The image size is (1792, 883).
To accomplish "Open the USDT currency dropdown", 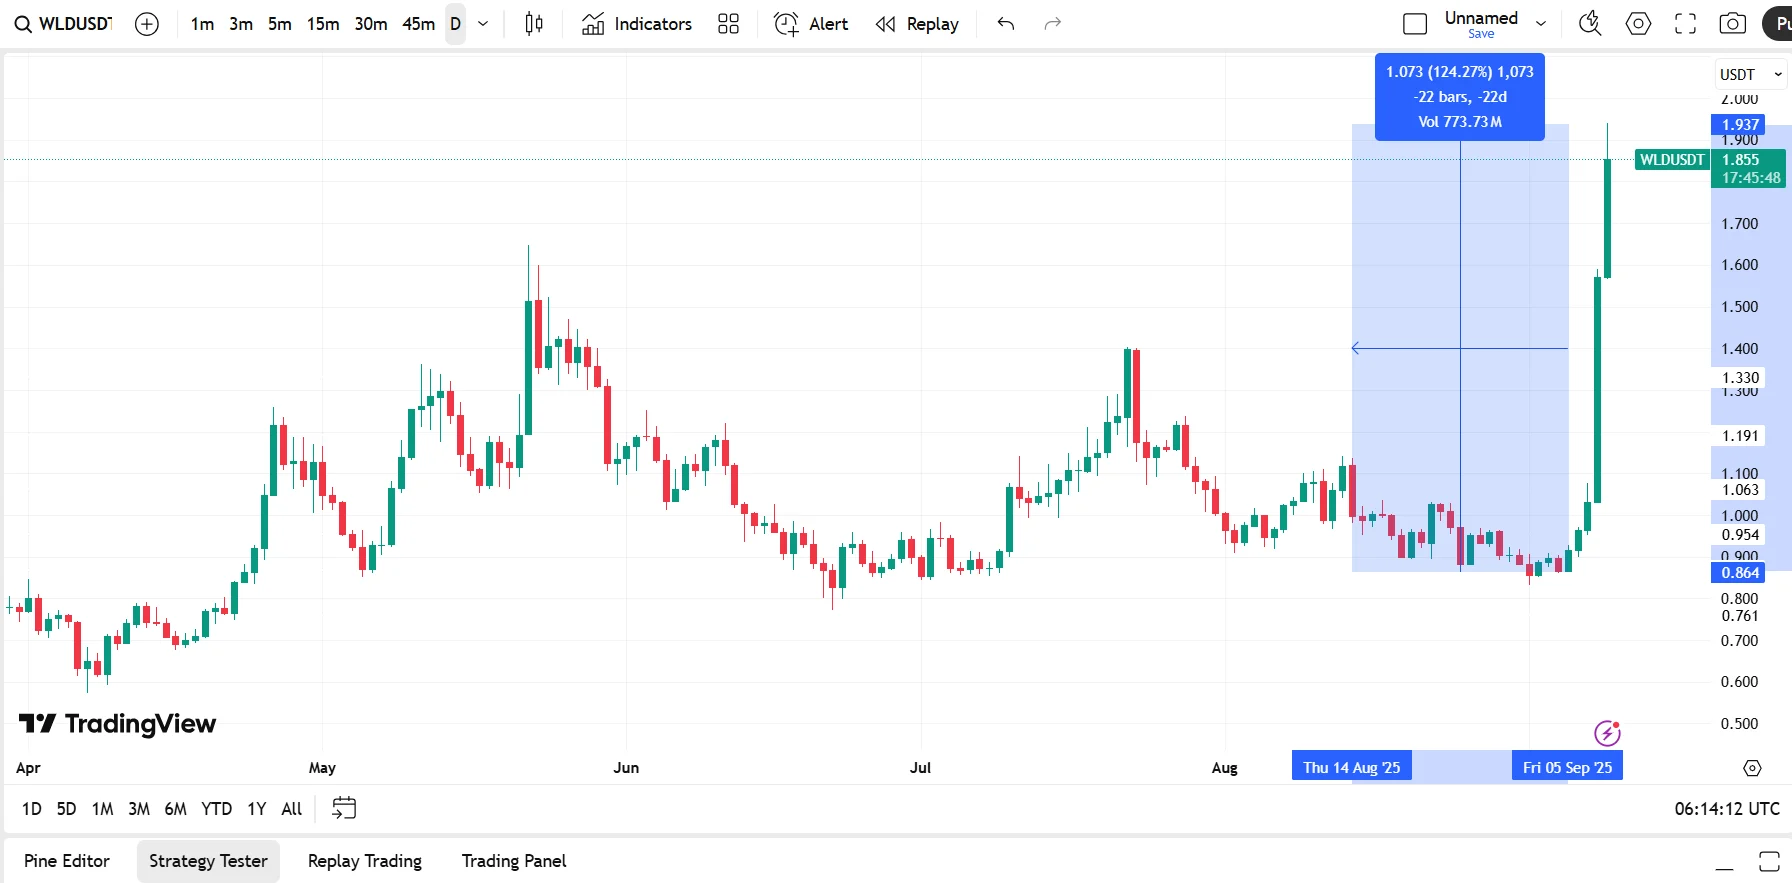I will tap(1750, 74).
